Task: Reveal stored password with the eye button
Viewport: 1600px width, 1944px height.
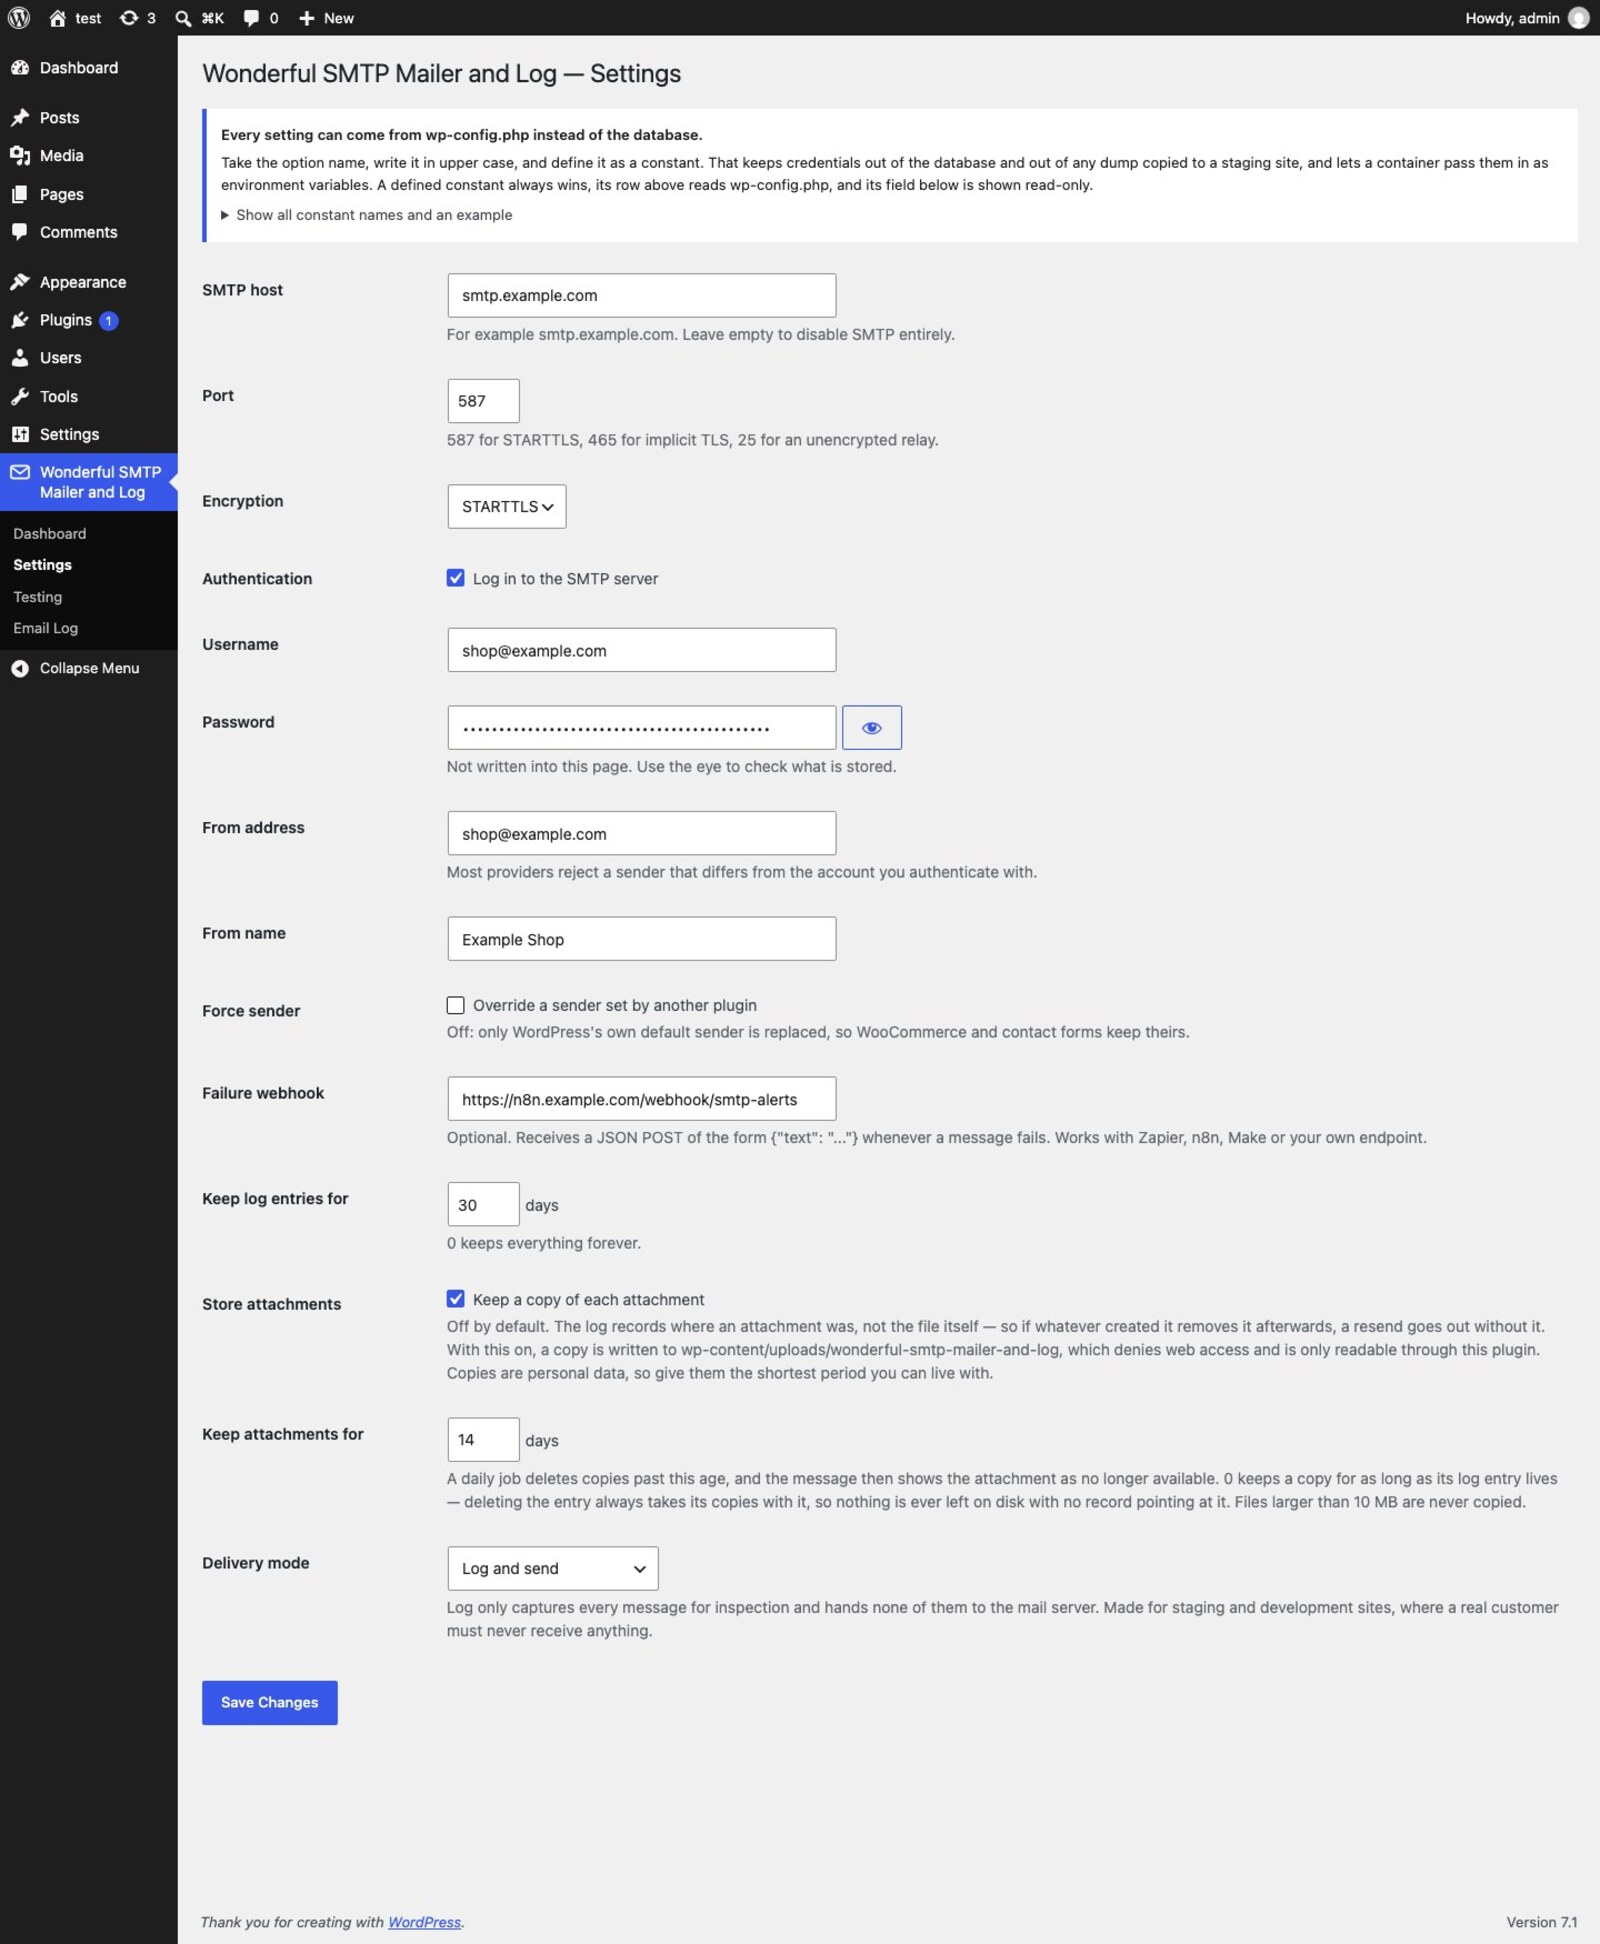Action: coord(871,727)
